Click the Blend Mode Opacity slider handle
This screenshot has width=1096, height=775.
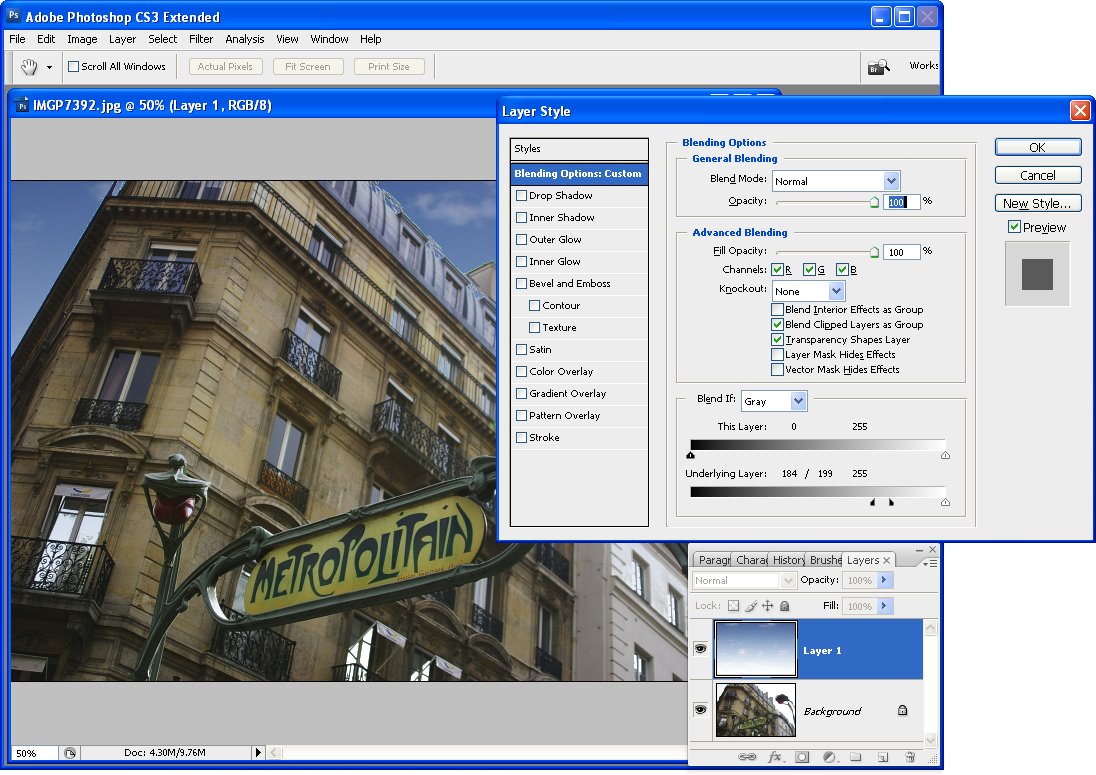[x=874, y=203]
